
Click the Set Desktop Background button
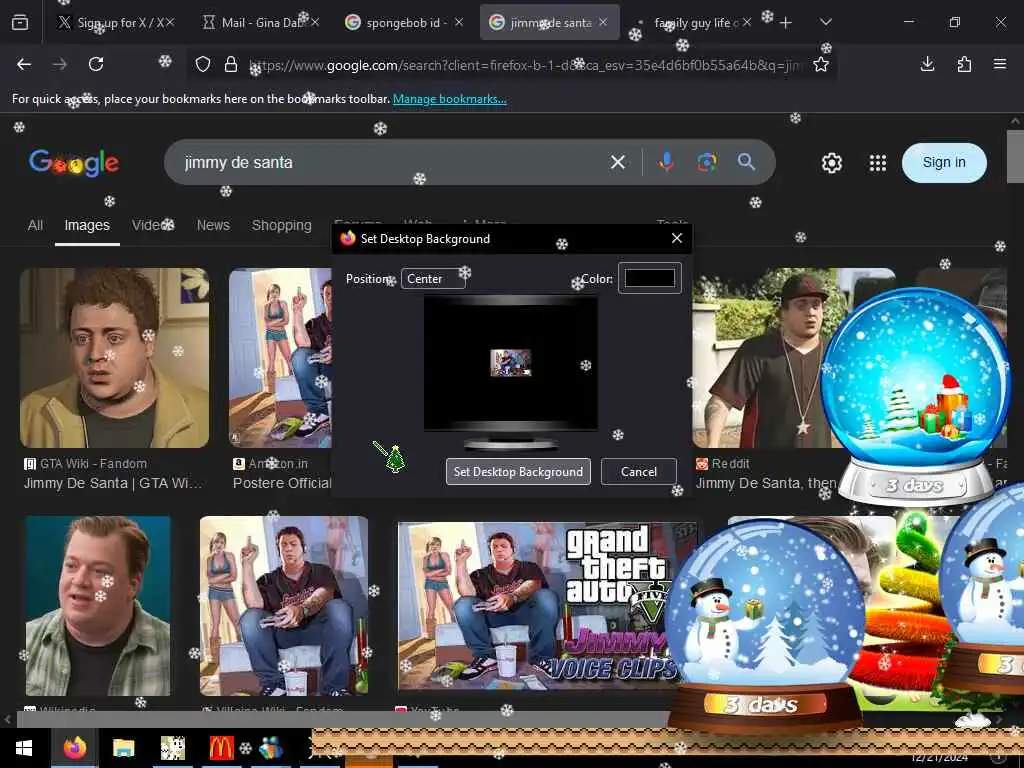(x=518, y=472)
